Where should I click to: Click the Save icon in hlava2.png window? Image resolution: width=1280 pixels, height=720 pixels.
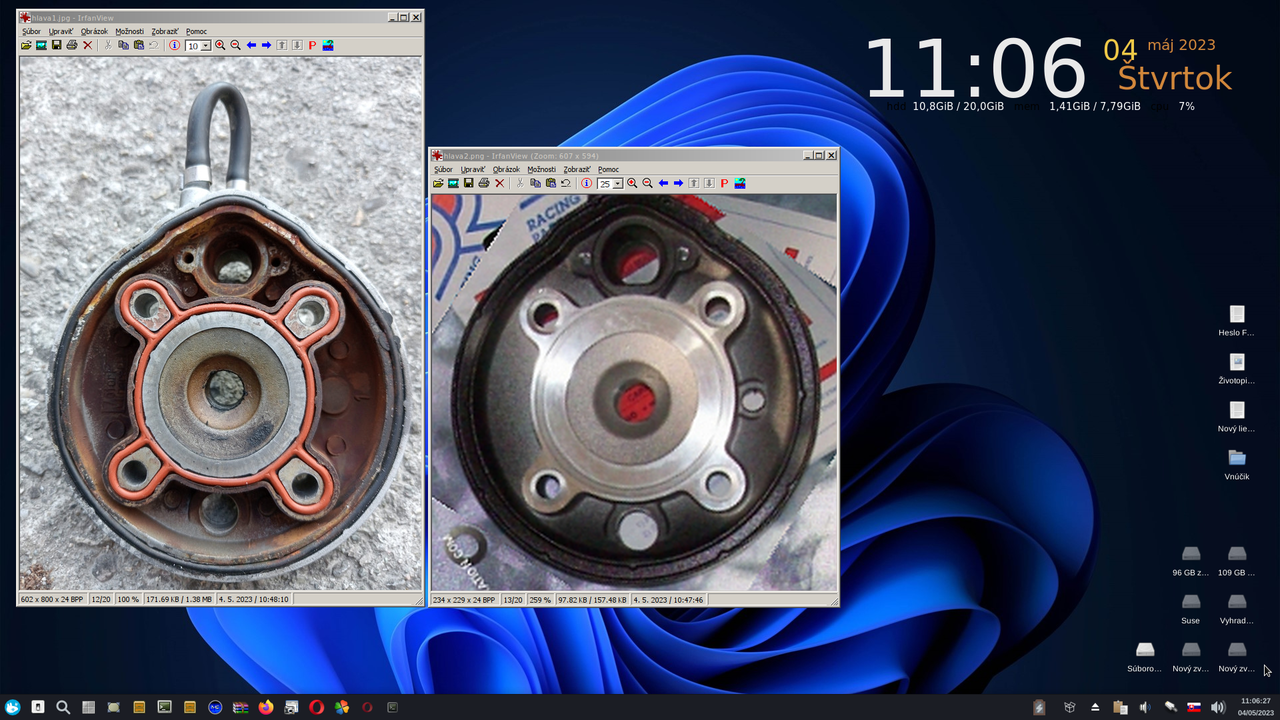[468, 183]
